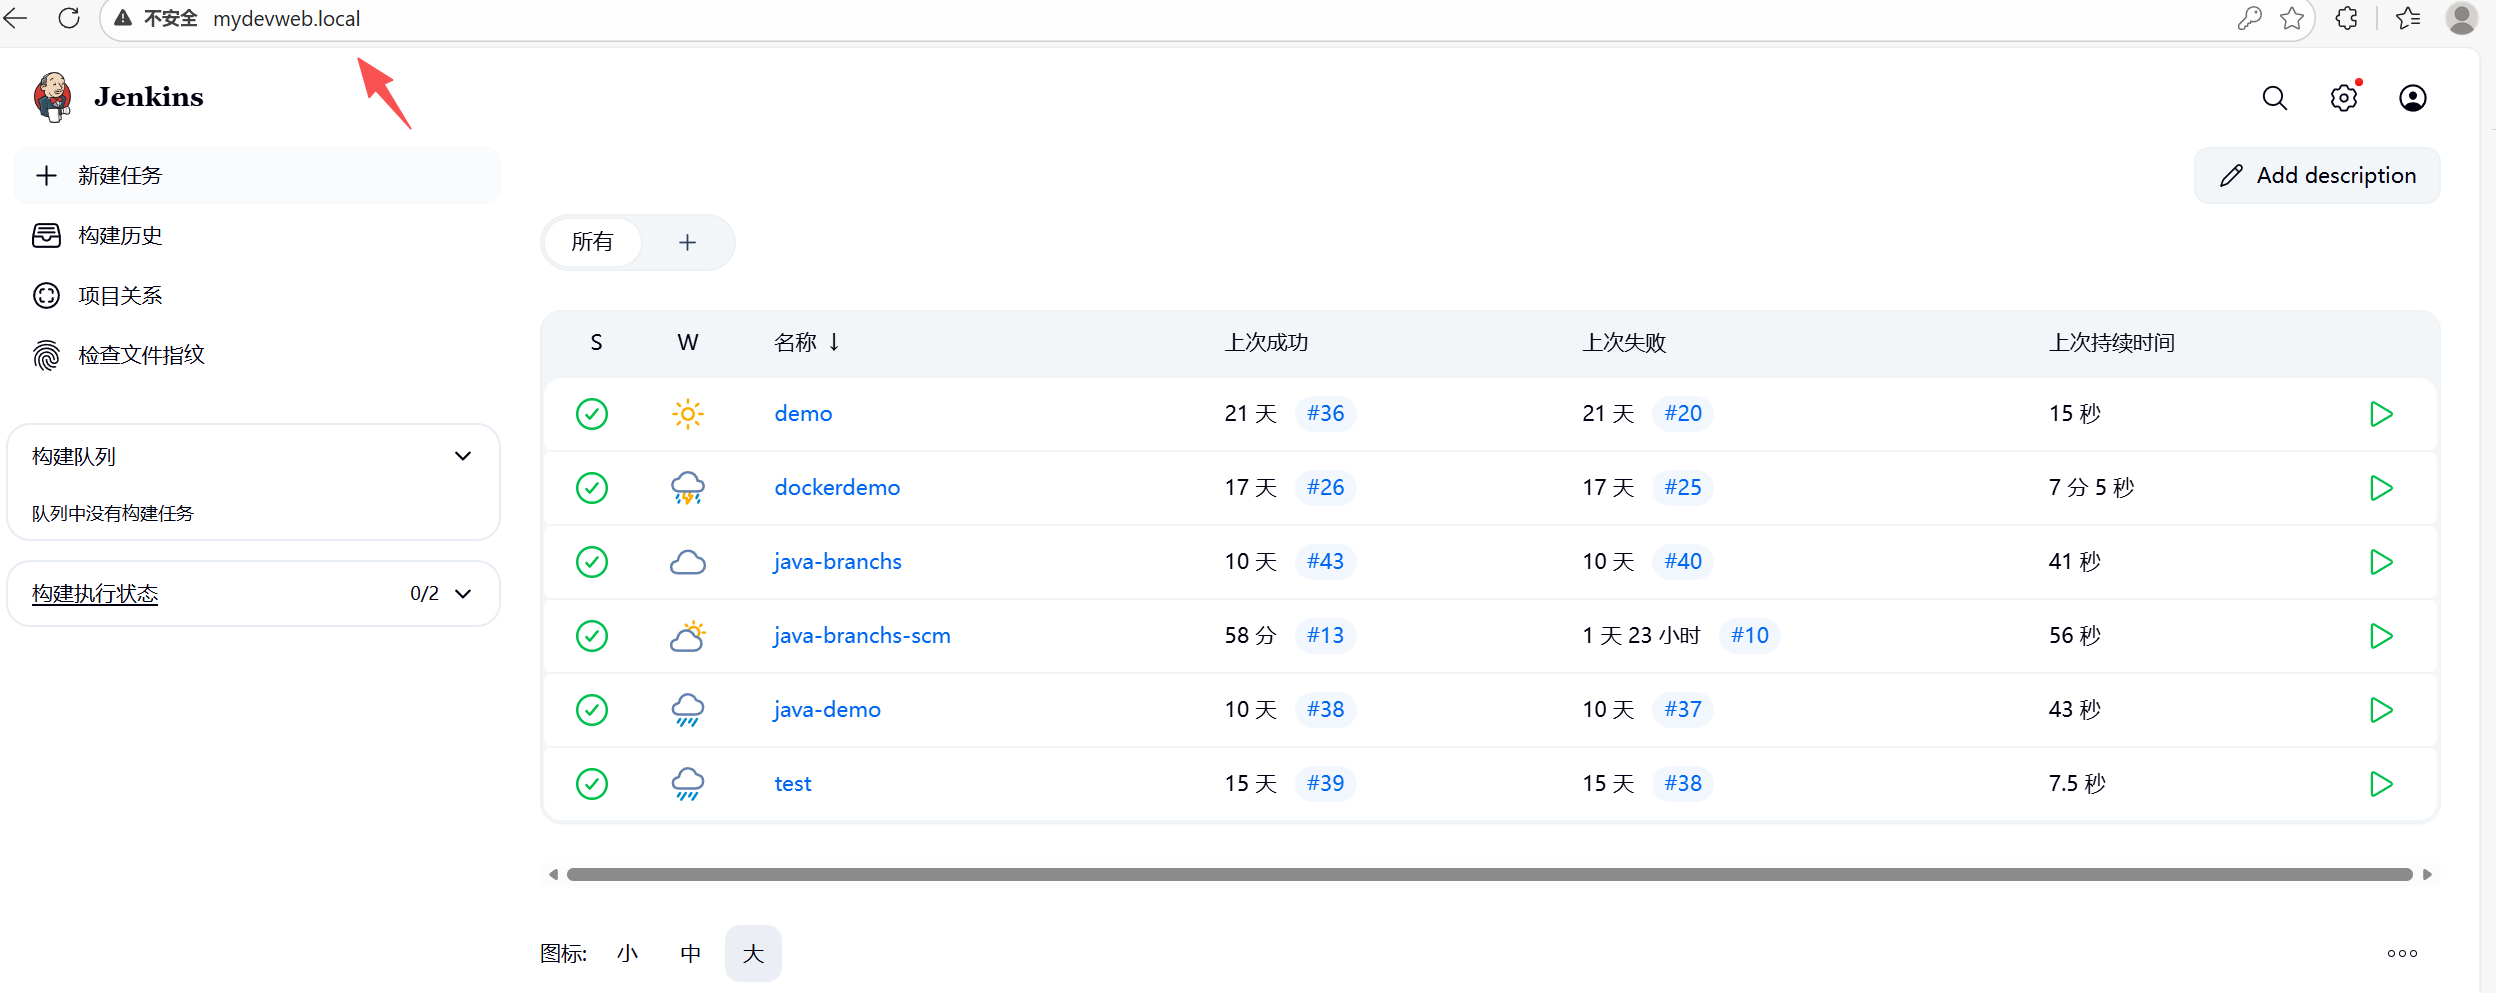Trigger build for dockerdemo job

(2381, 488)
